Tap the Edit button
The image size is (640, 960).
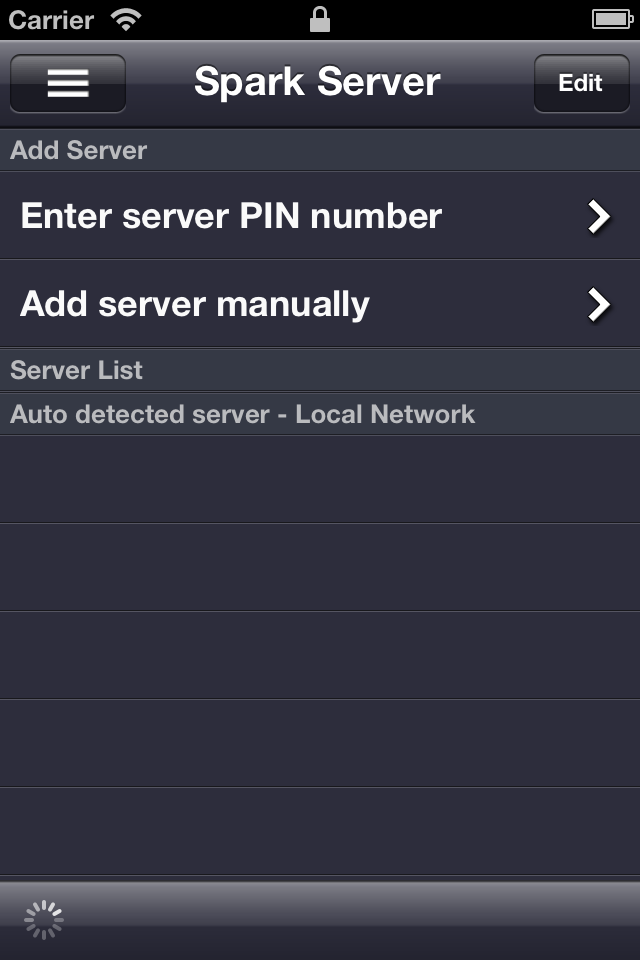(x=581, y=83)
